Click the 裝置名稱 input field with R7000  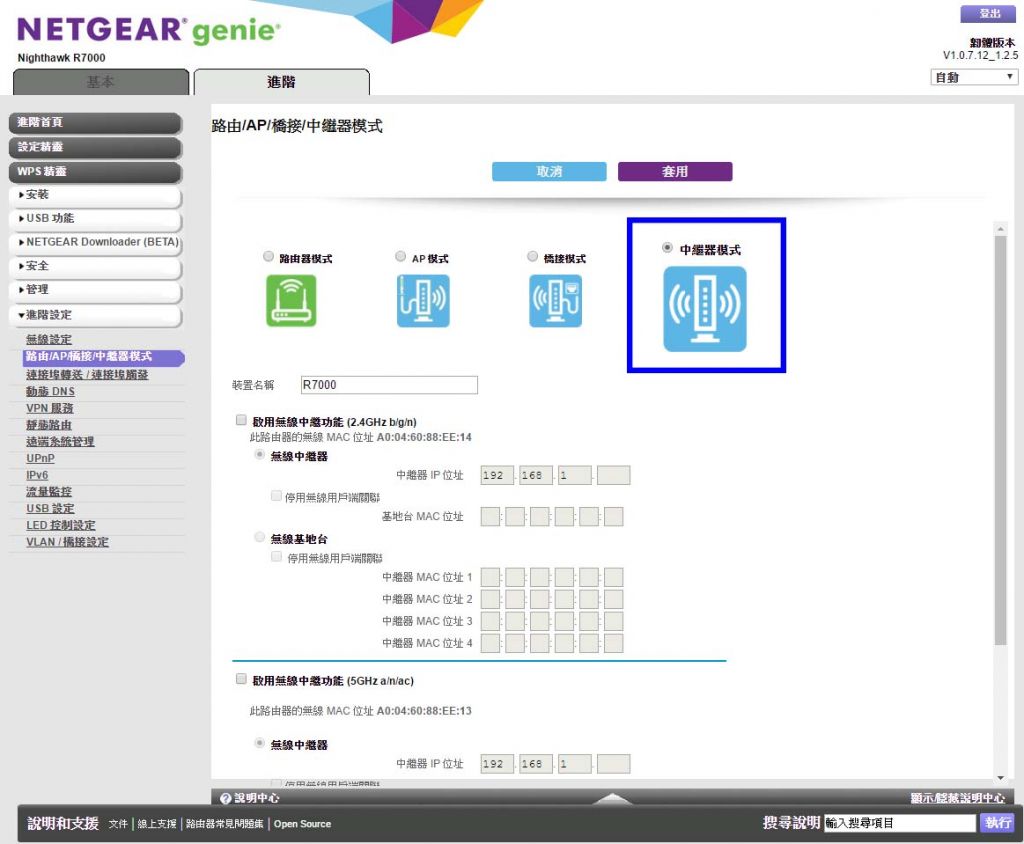pyautogui.click(x=389, y=385)
